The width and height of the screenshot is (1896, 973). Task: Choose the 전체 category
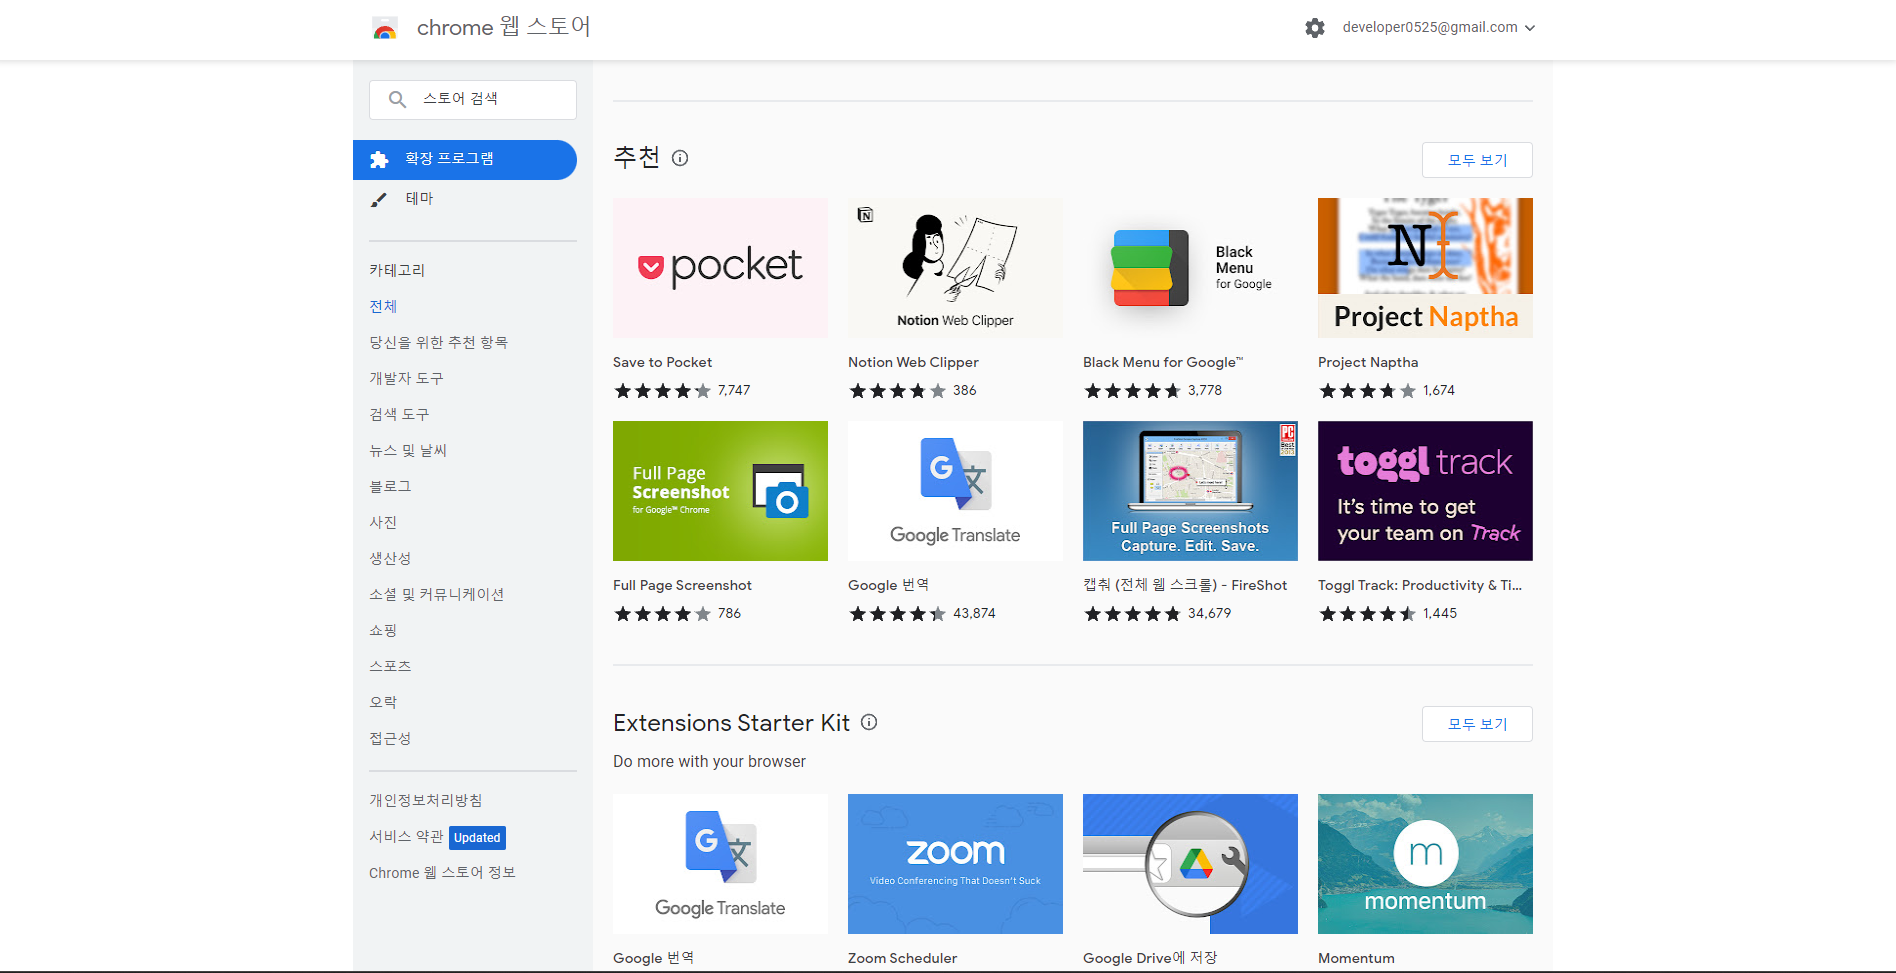pyautogui.click(x=383, y=306)
